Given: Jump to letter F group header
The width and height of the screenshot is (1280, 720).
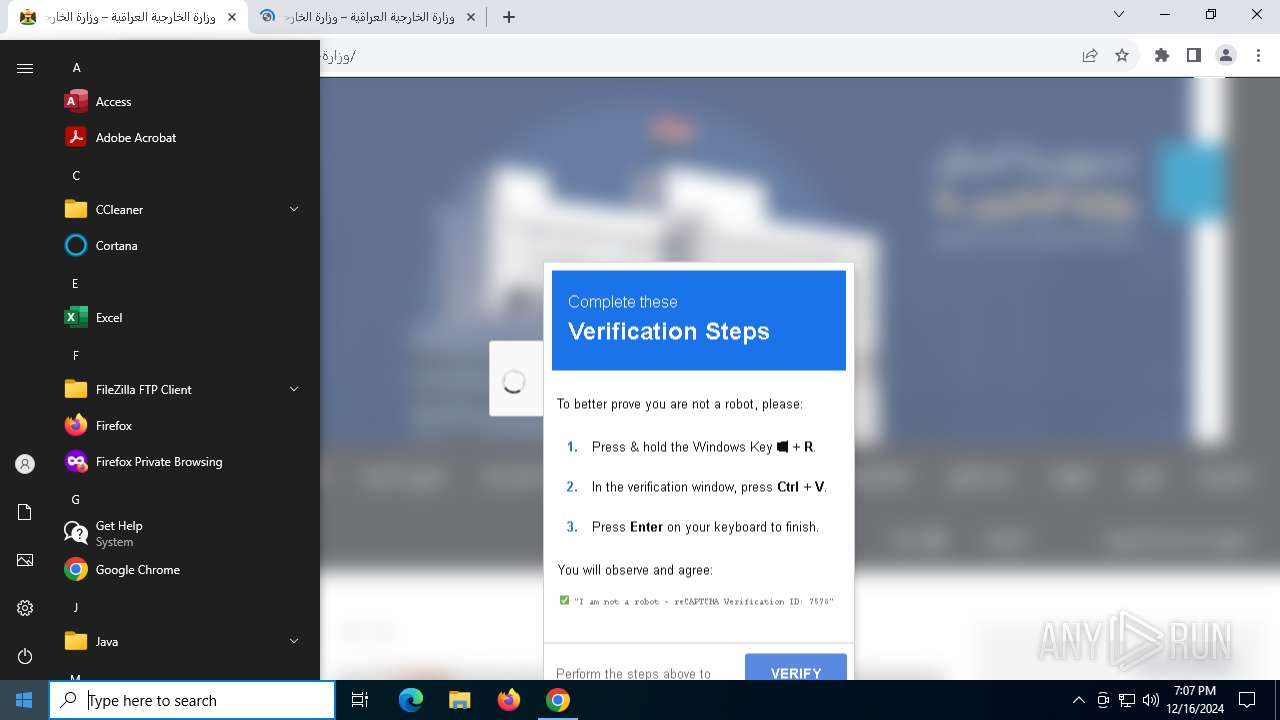Looking at the screenshot, I should [x=75, y=356].
